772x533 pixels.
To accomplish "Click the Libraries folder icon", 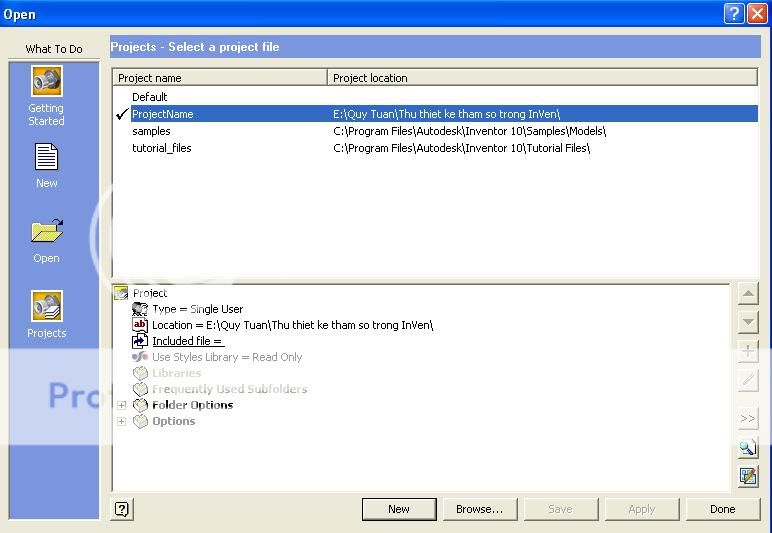I will (x=140, y=373).
